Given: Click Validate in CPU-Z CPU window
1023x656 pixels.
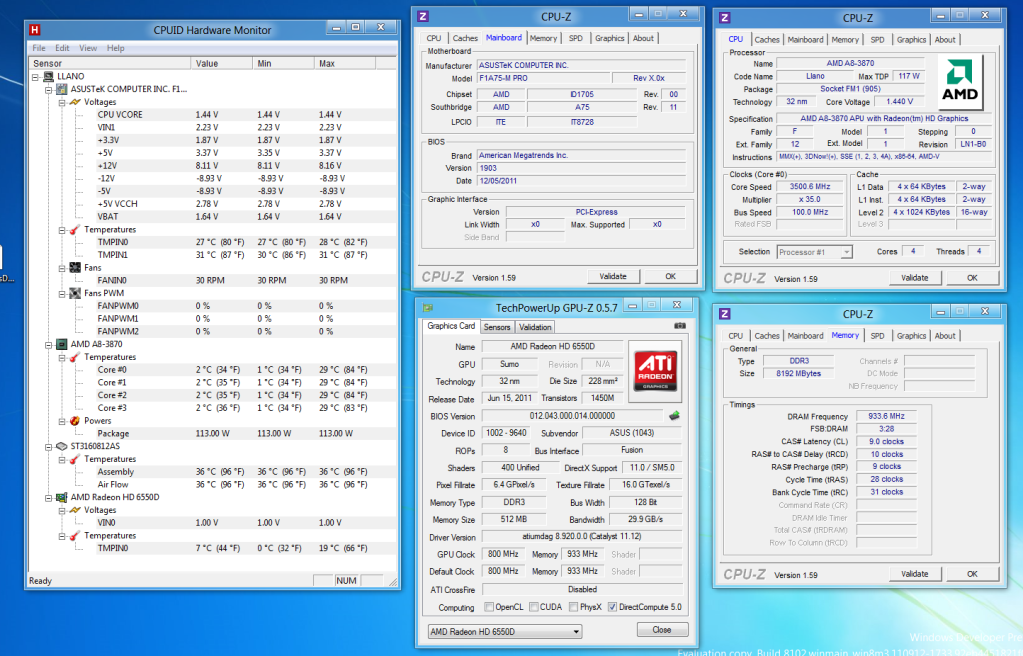Looking at the screenshot, I should point(915,278).
